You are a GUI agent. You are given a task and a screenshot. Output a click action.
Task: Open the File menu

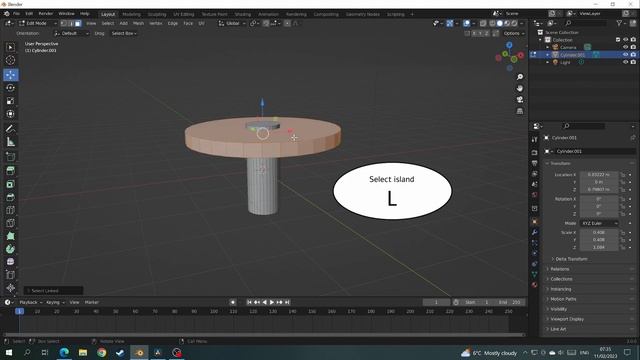tap(16, 13)
